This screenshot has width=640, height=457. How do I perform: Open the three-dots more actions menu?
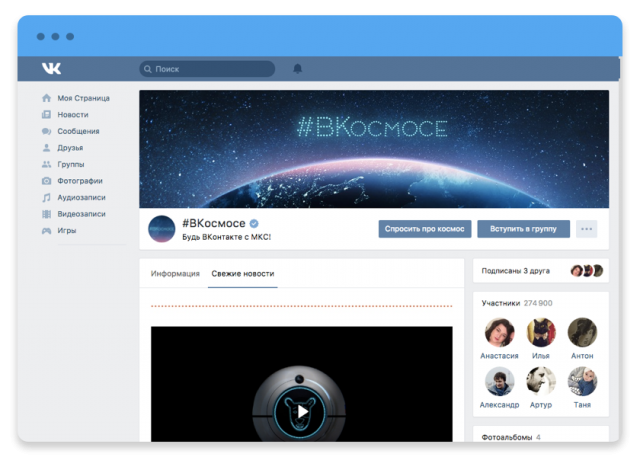pos(587,229)
